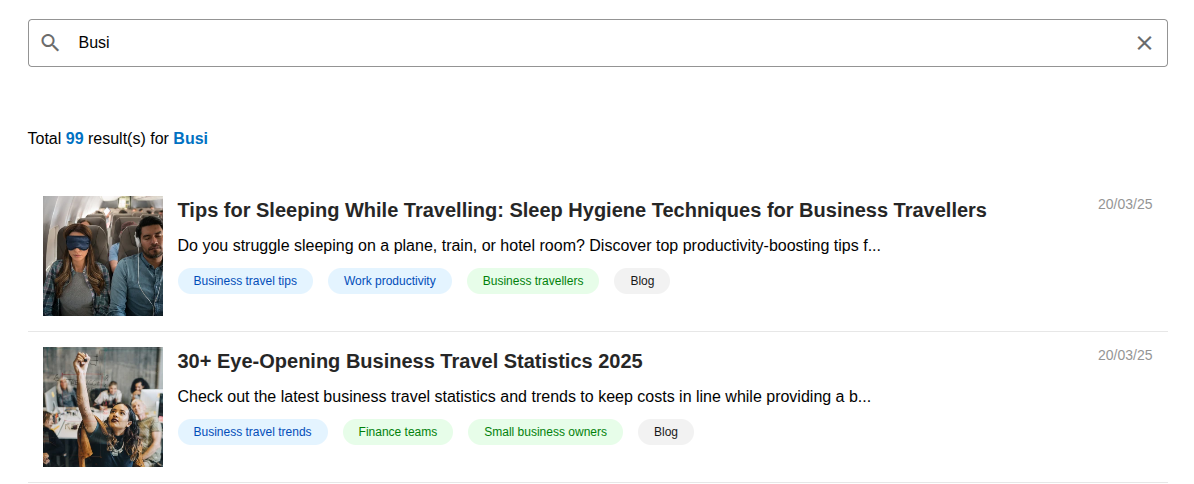Viewport: 1194px width, 484px height.
Task: Choose the "Small business owners" tag
Action: [x=545, y=432]
